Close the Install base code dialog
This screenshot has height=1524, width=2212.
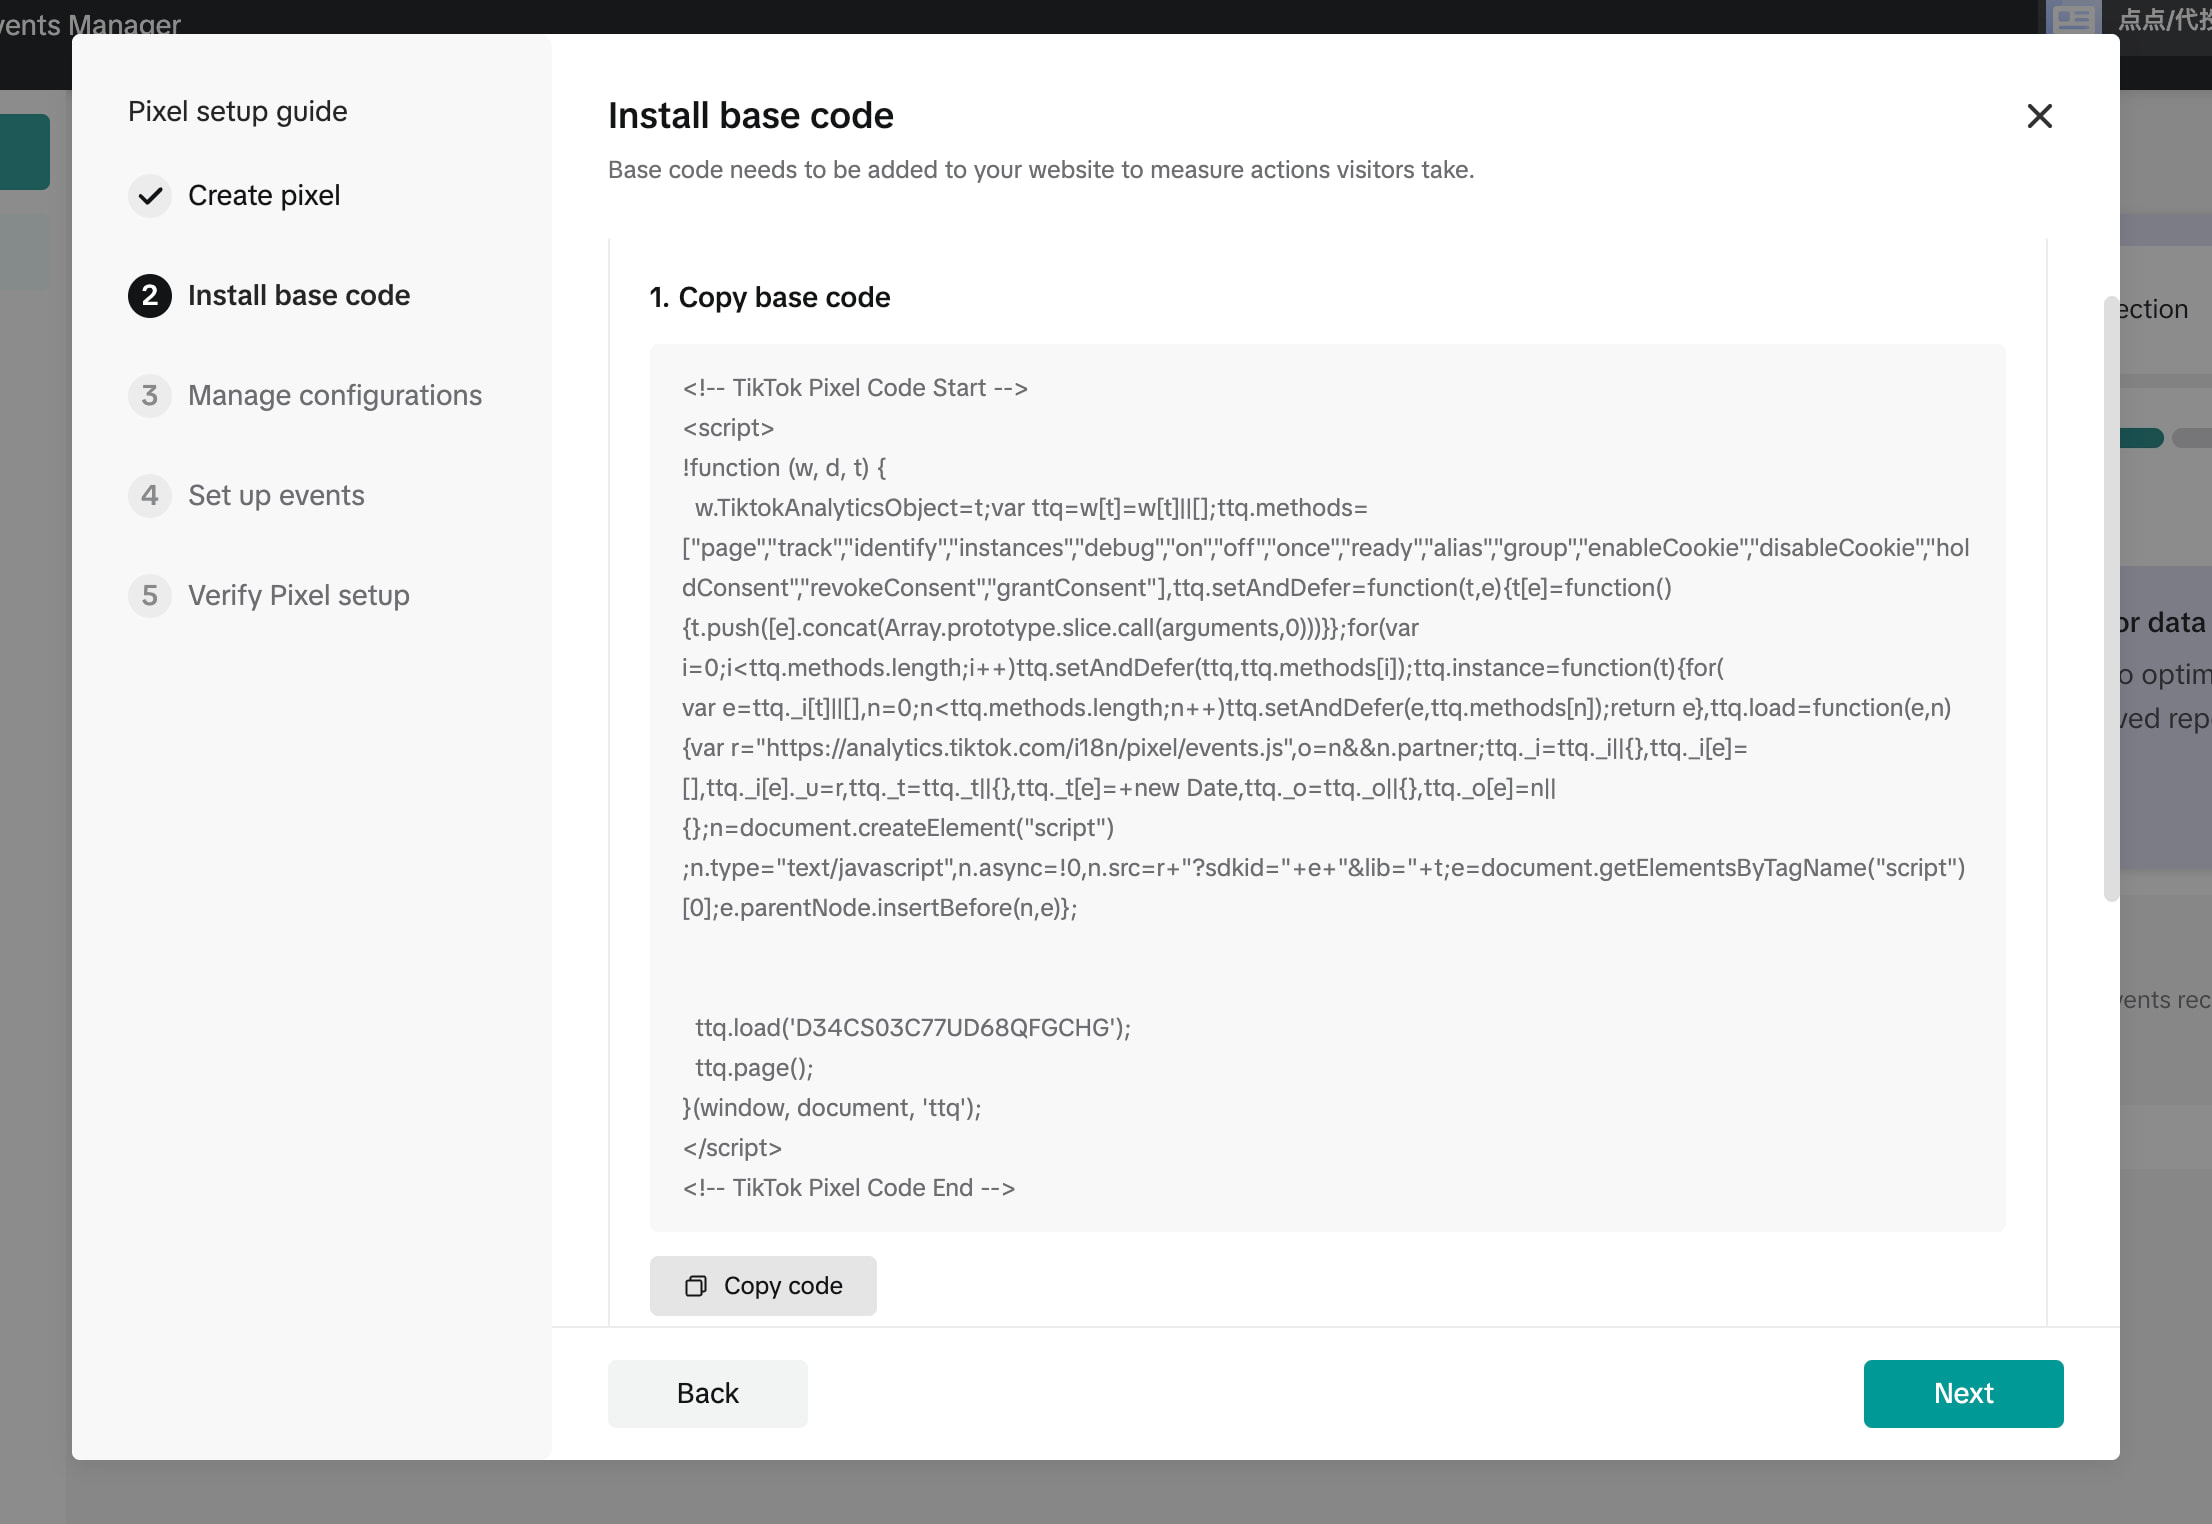(2039, 116)
